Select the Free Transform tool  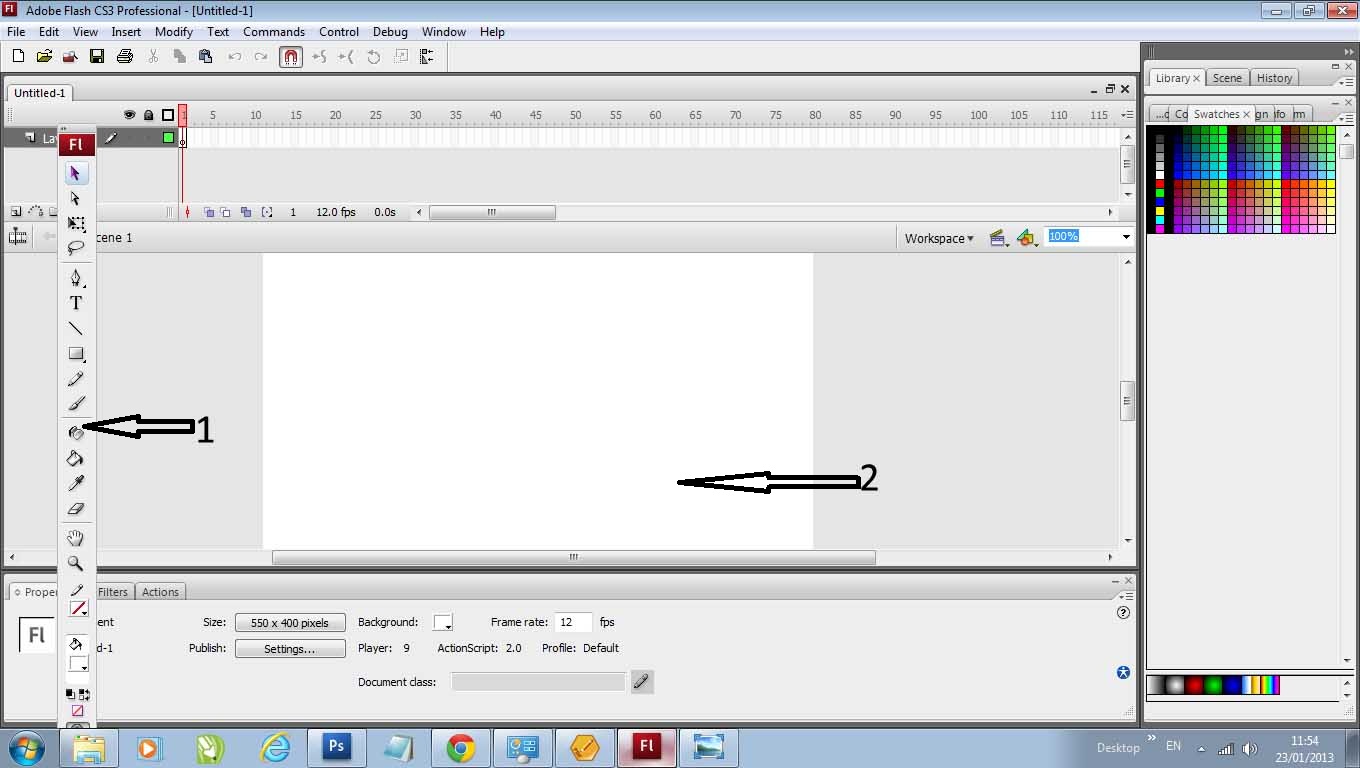75,224
